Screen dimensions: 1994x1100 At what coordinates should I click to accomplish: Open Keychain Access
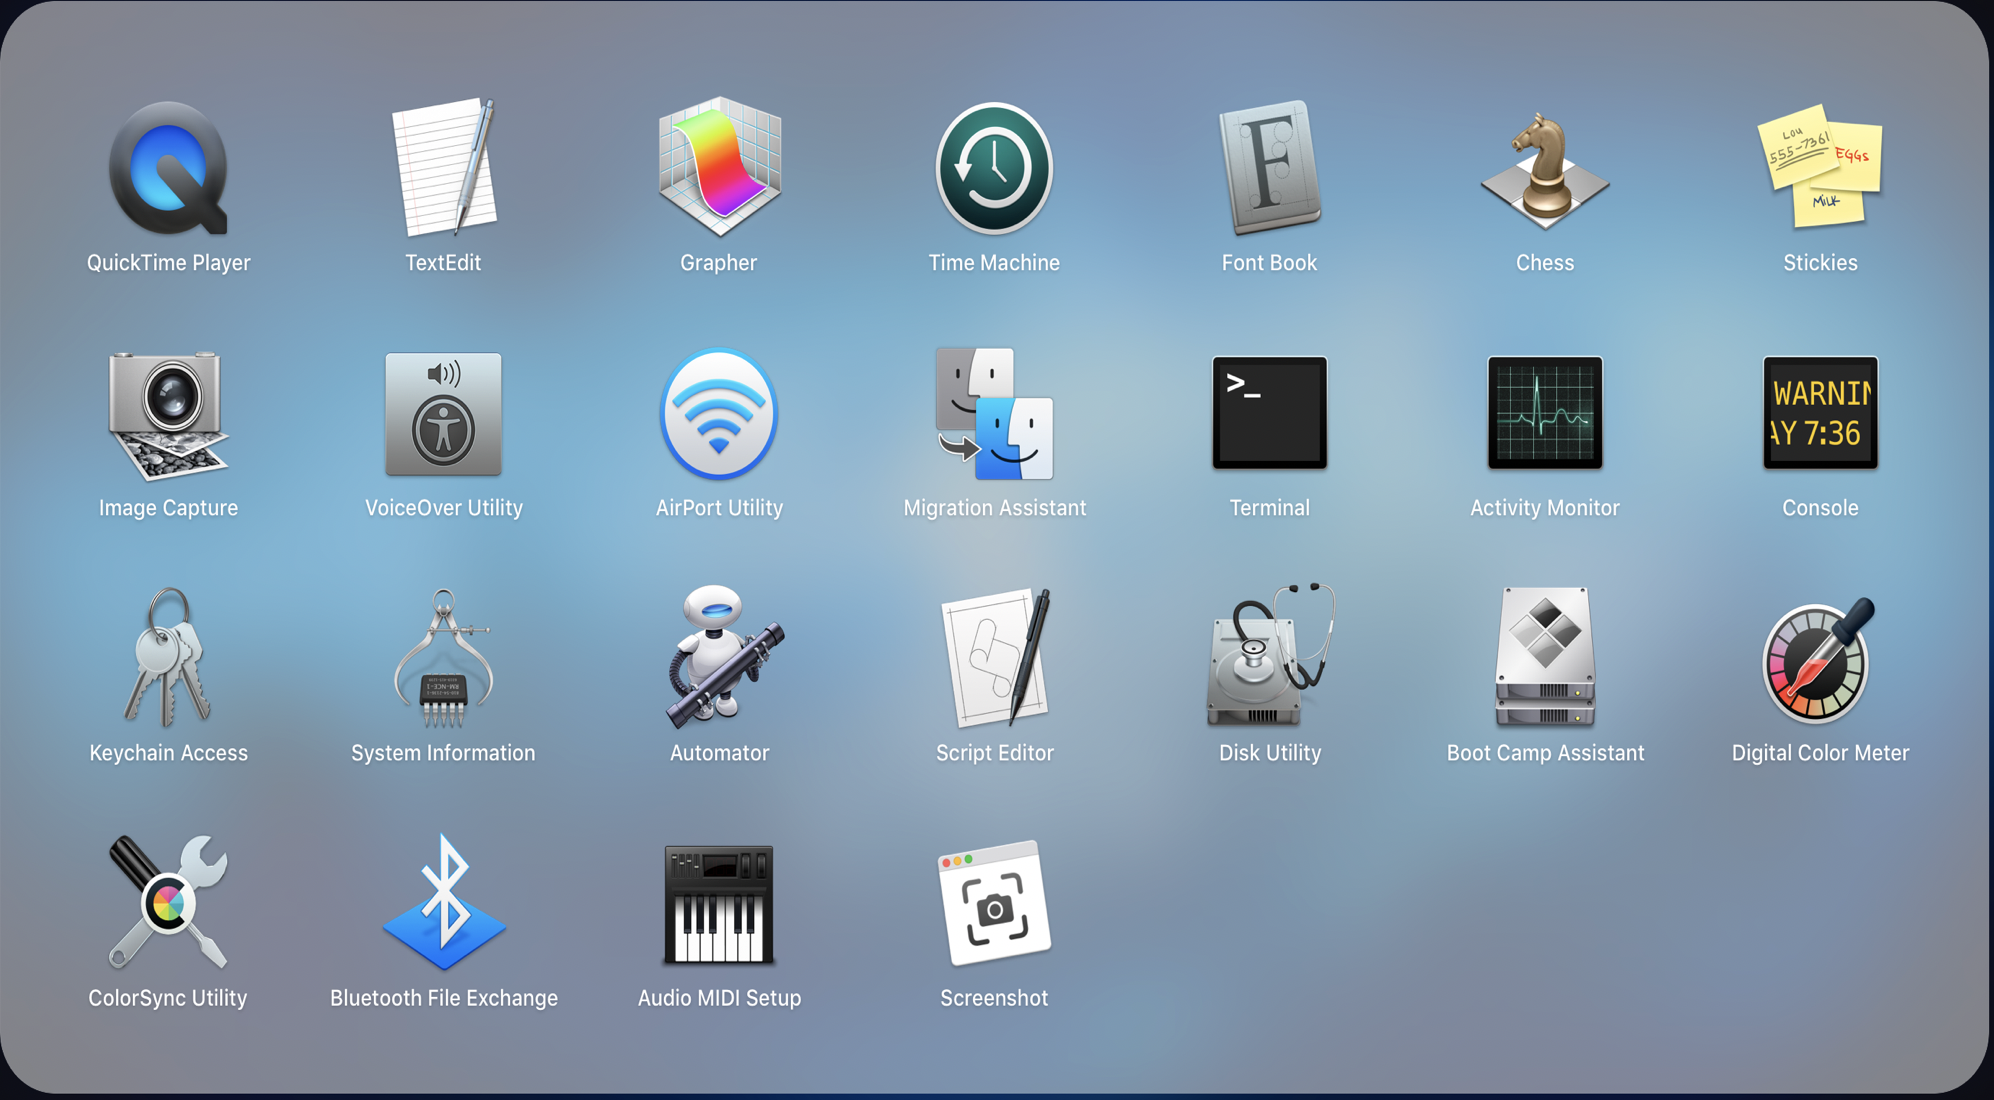168,658
